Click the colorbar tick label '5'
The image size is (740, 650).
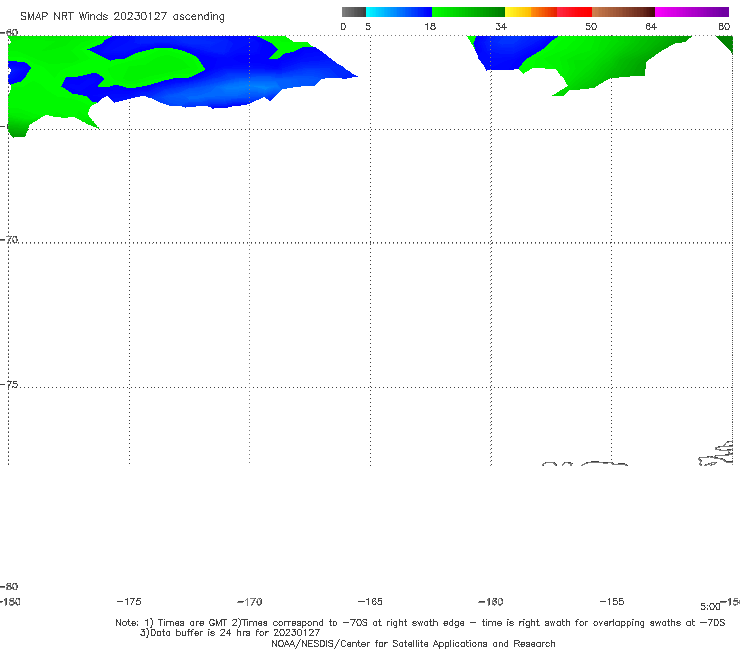(x=368, y=27)
